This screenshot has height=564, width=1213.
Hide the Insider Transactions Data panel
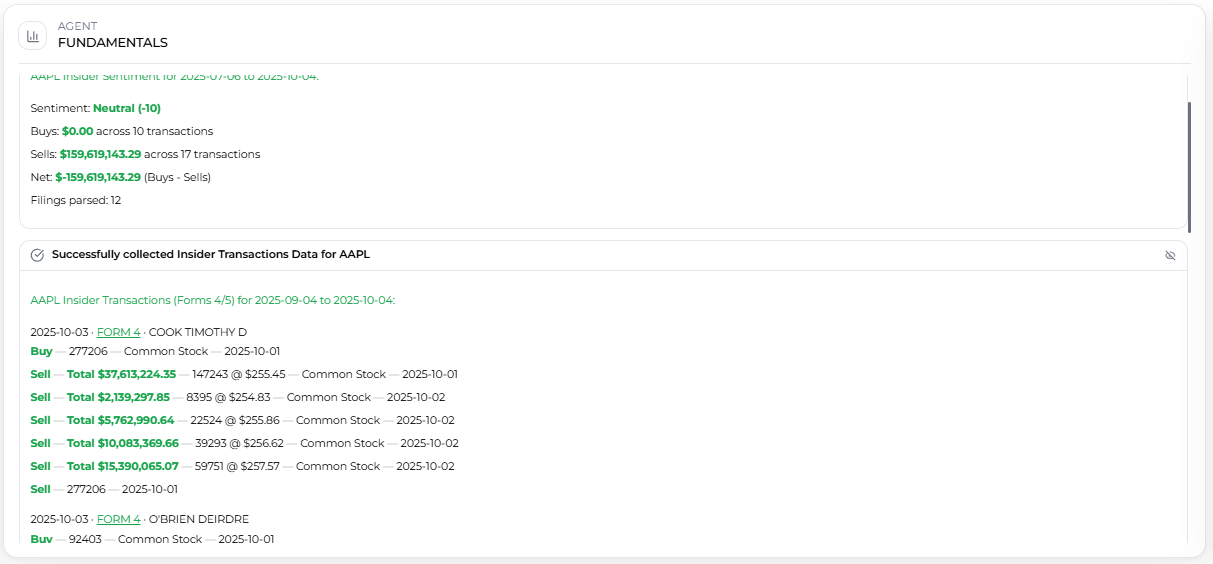pos(1170,255)
